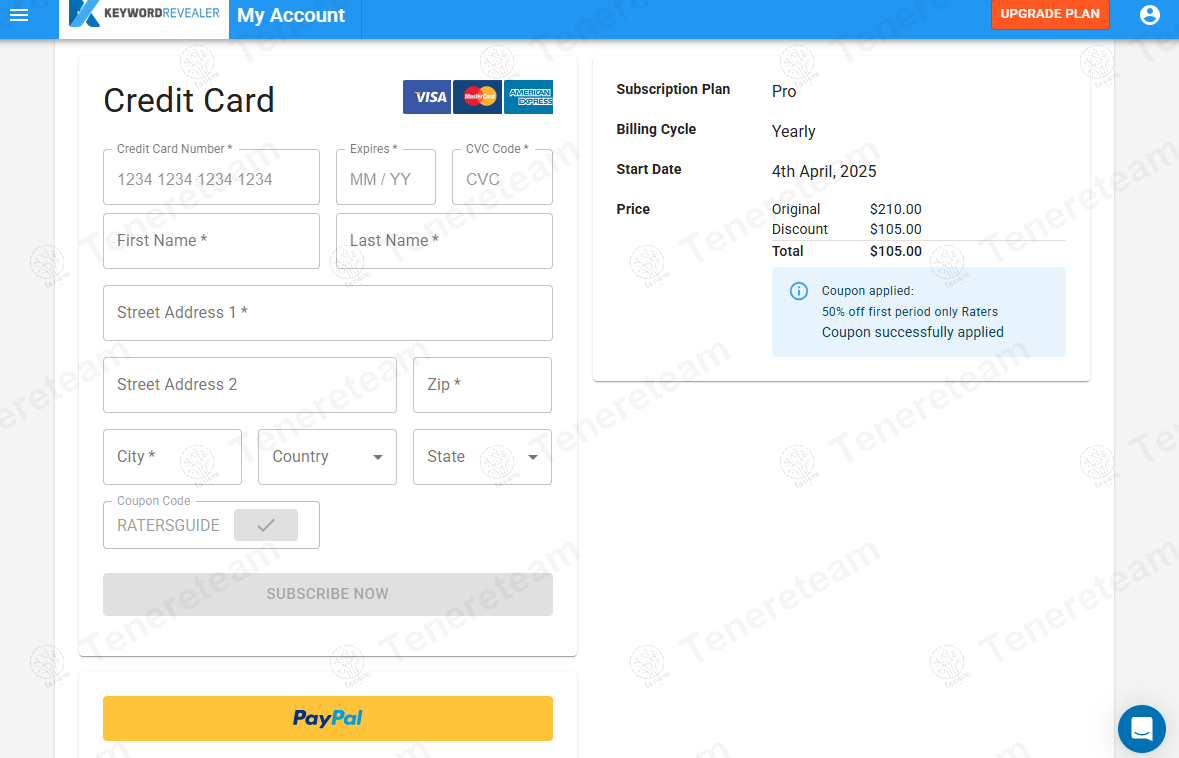The width and height of the screenshot is (1179, 758).
Task: Open the hamburger navigation menu
Action: [19, 15]
